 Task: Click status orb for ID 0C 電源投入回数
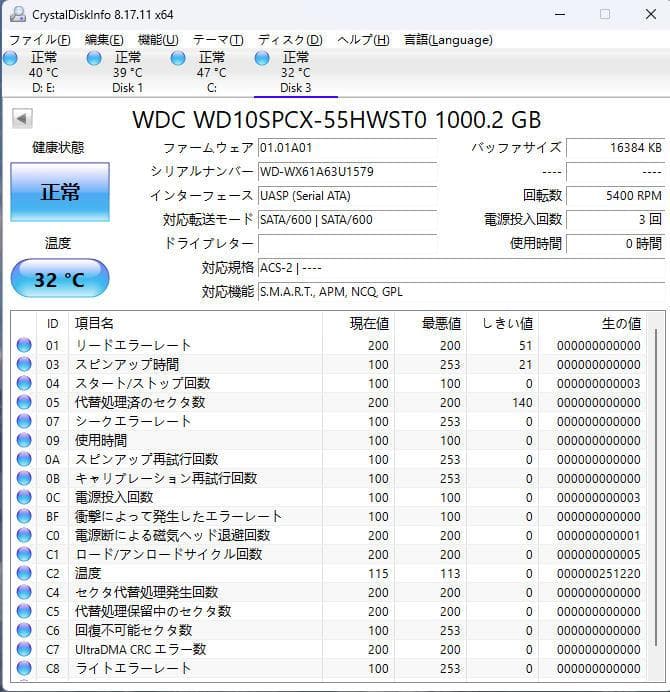pyautogui.click(x=24, y=497)
